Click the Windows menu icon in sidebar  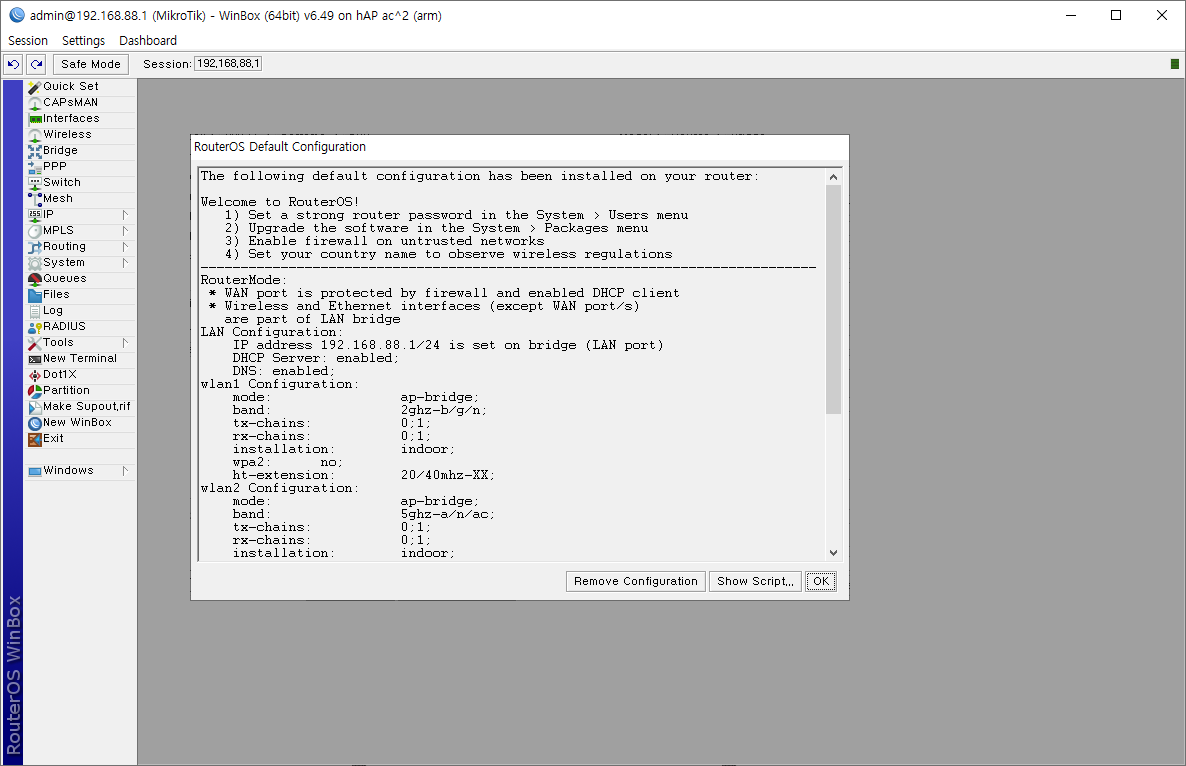(x=35, y=471)
